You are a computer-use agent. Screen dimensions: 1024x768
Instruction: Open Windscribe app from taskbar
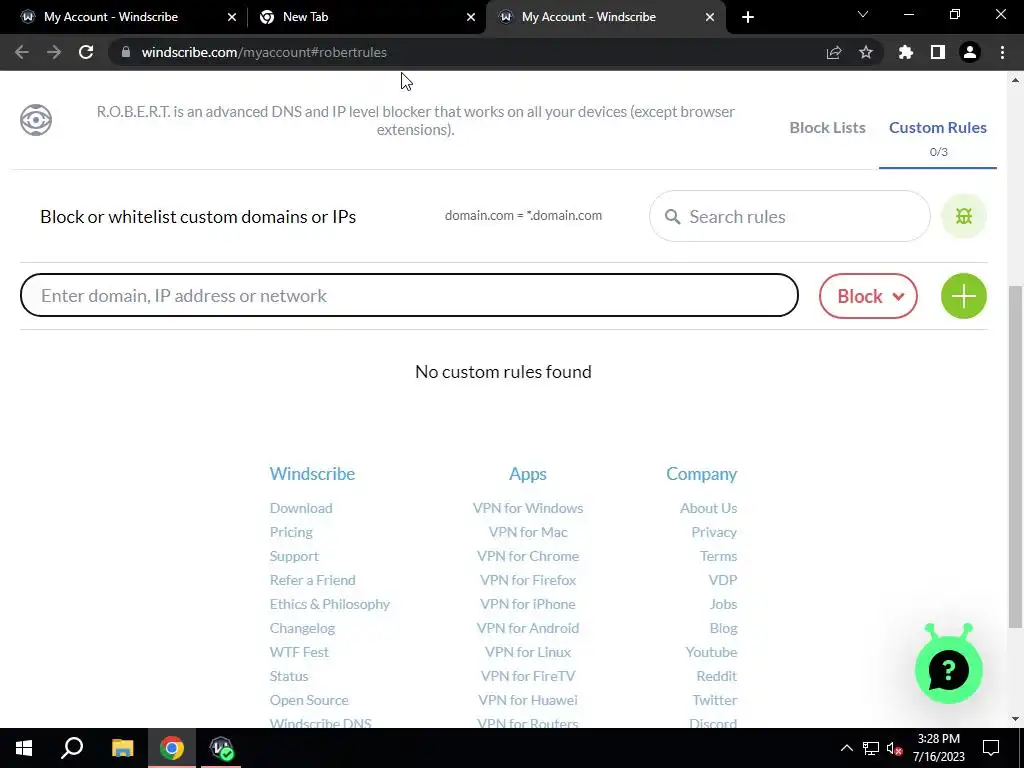[221, 748]
